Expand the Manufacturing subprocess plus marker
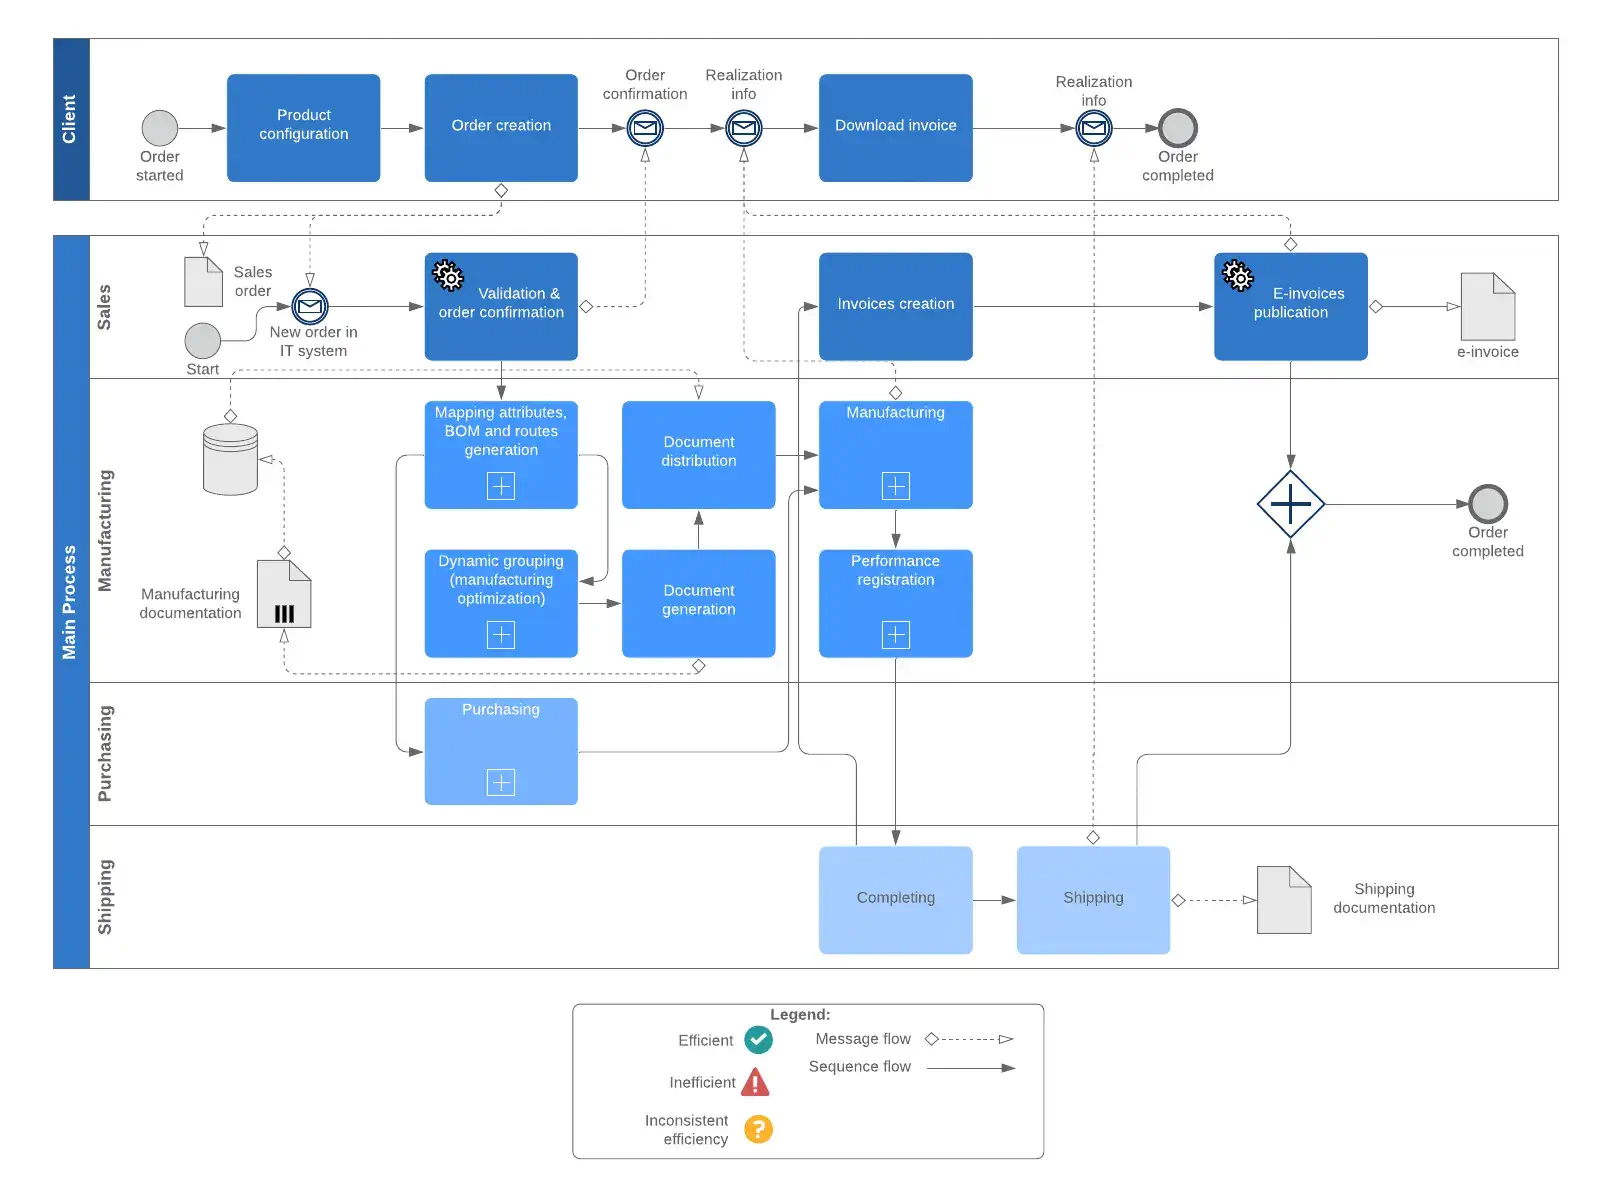The width and height of the screenshot is (1617, 1198). pos(895,486)
